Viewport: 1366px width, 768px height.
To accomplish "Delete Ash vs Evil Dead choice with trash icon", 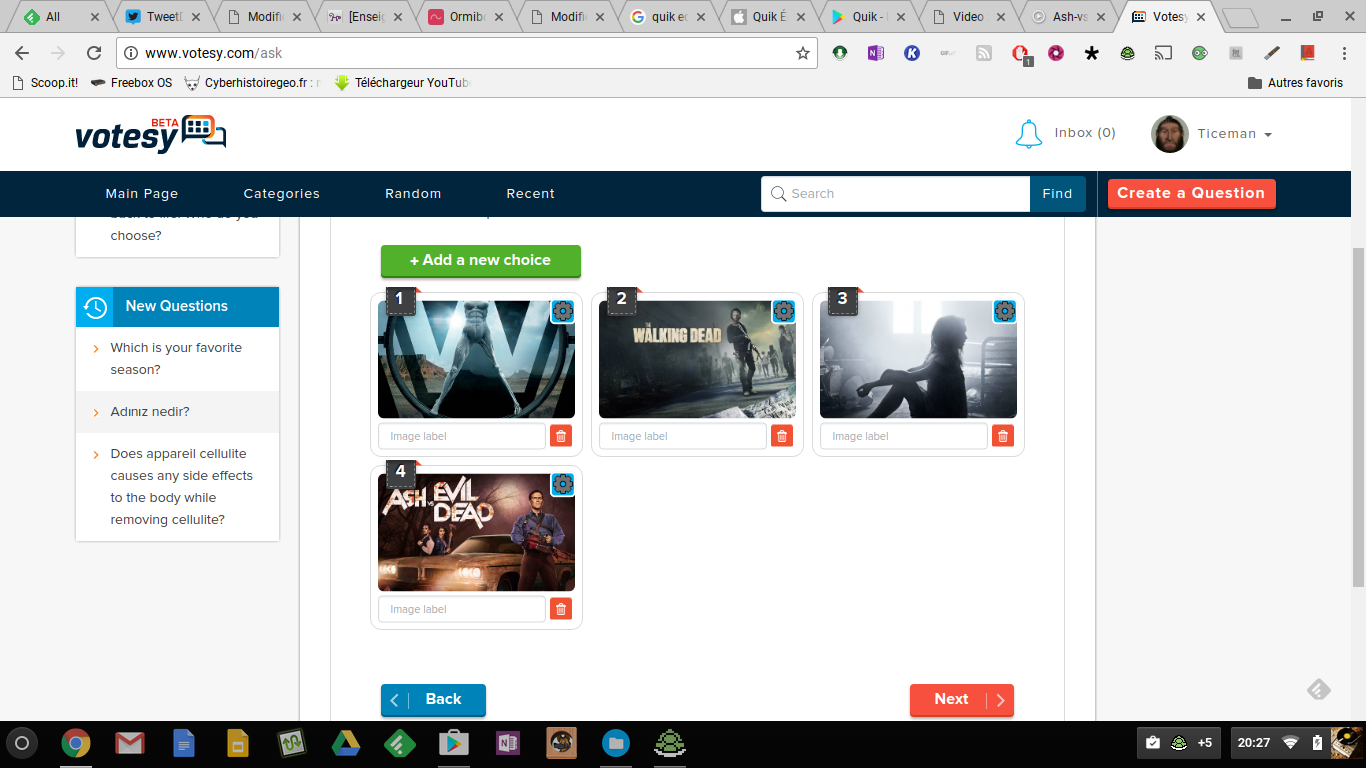I will point(561,609).
